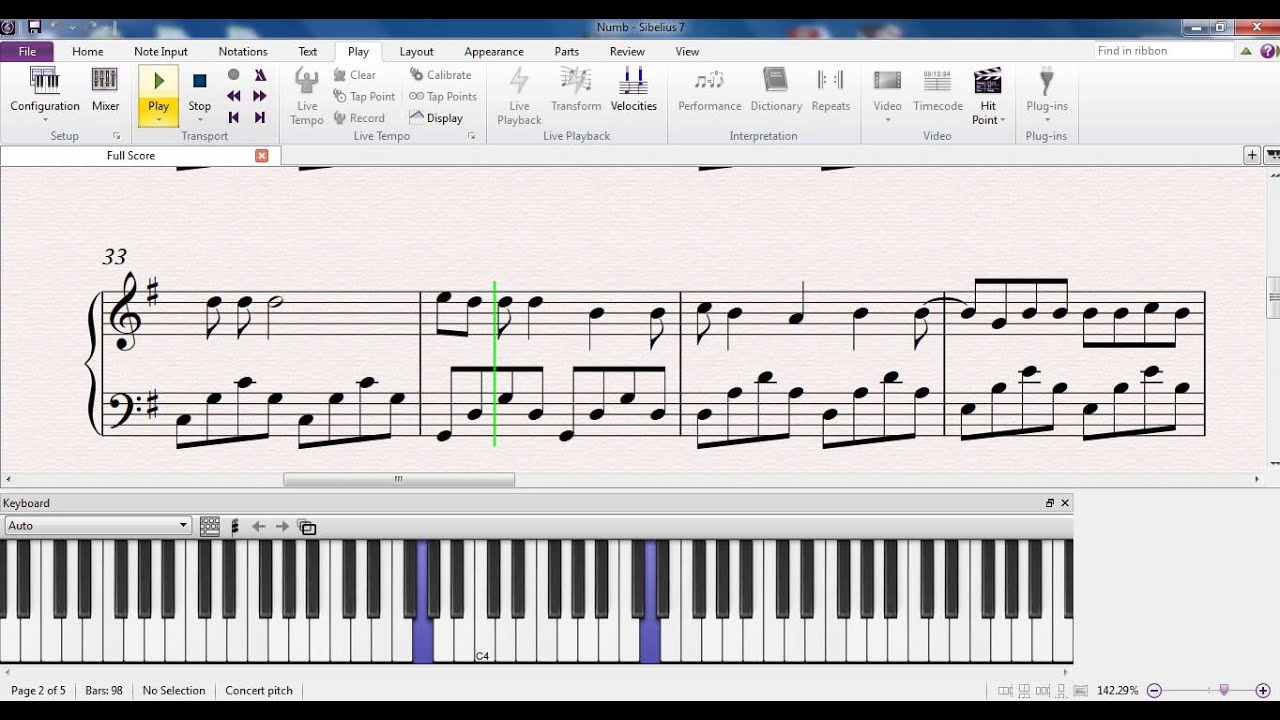The height and width of the screenshot is (720, 1280).
Task: Expand the Video dropdown arrow
Action: pos(887,120)
